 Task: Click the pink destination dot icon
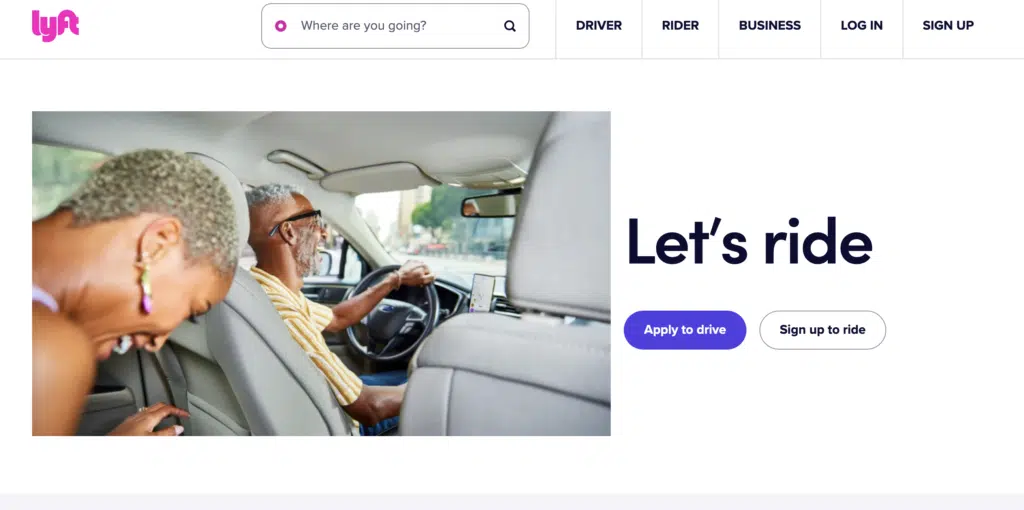click(281, 26)
